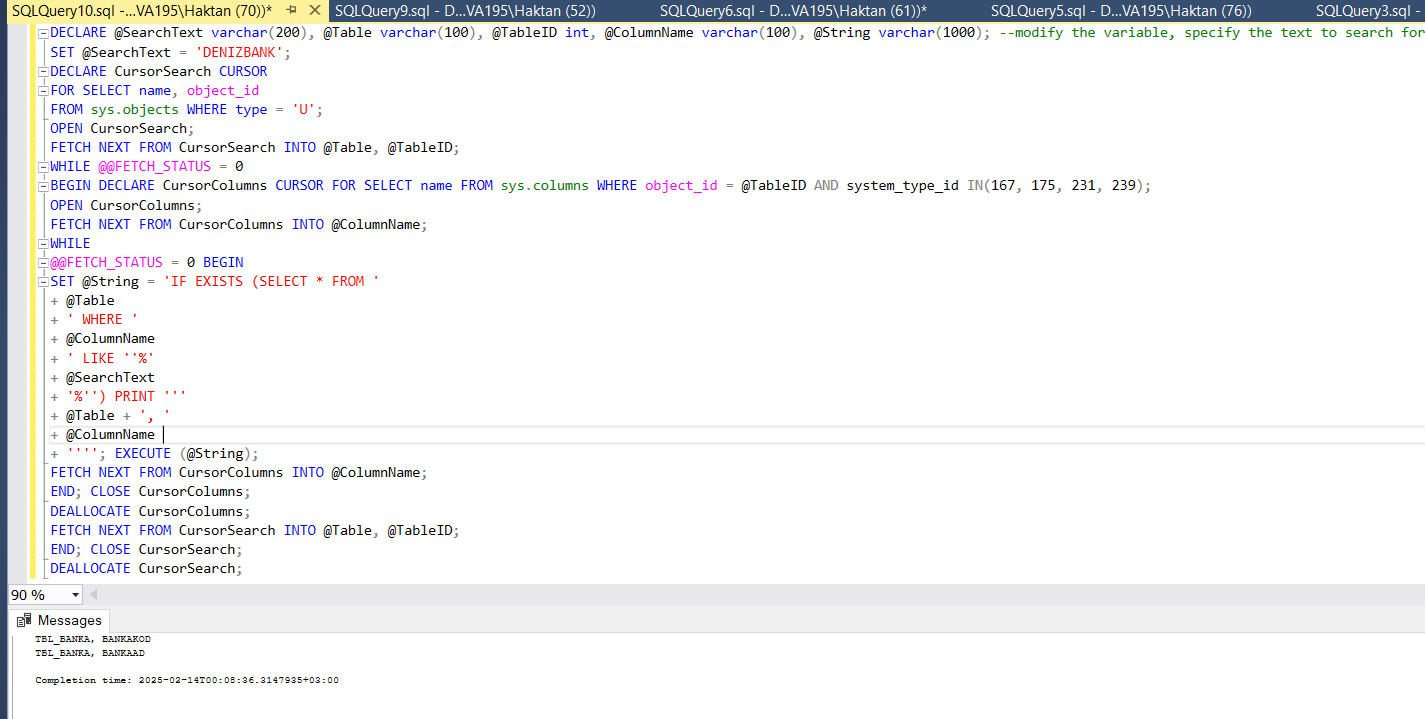Viewport: 1425px width, 719px height.
Task: Collapse the WHILE @@FETCH_STATUS = 0 region
Action: pos(42,167)
